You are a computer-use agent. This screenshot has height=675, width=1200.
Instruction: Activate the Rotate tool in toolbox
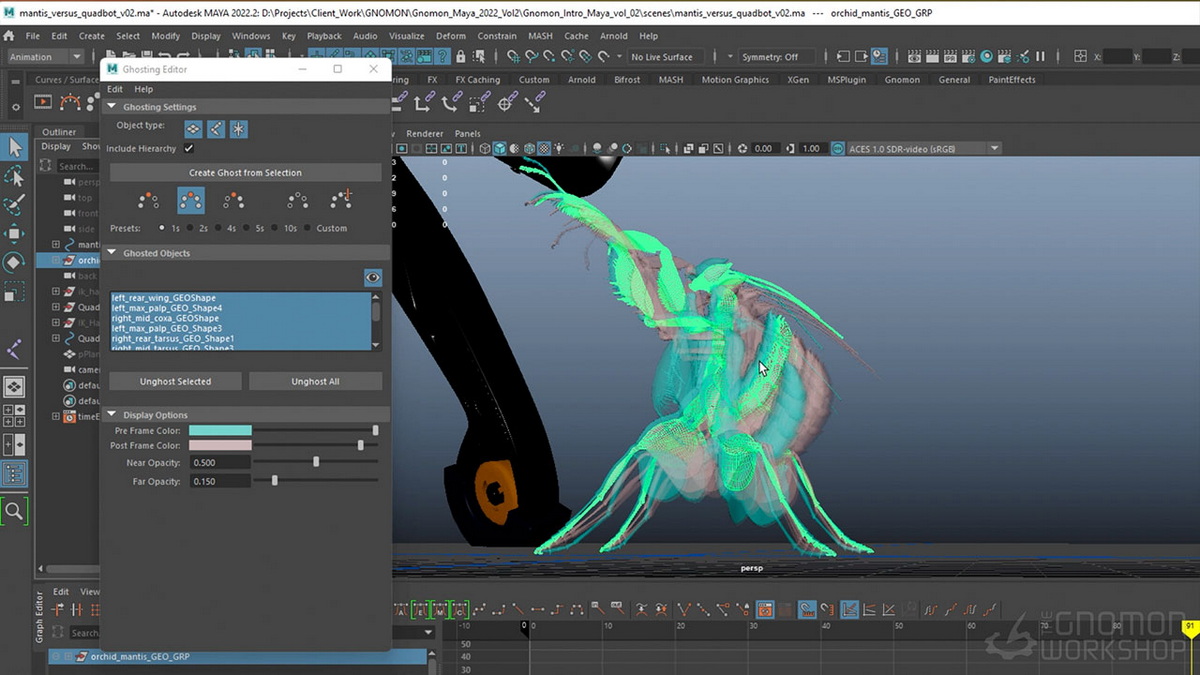tap(14, 263)
